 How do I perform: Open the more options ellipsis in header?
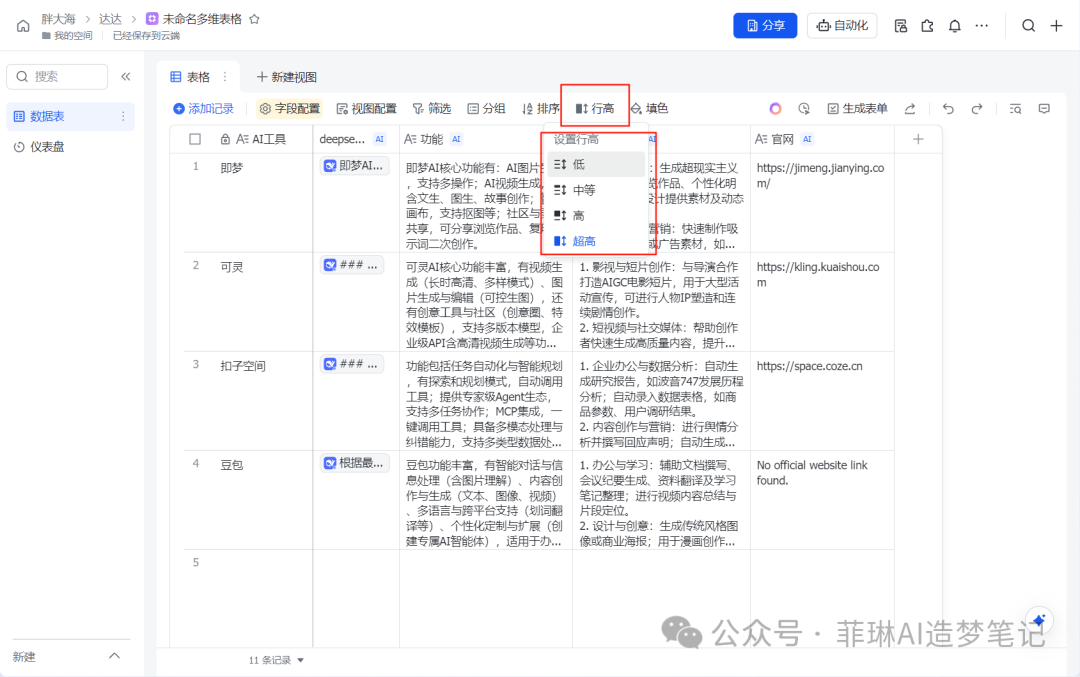[x=982, y=26]
